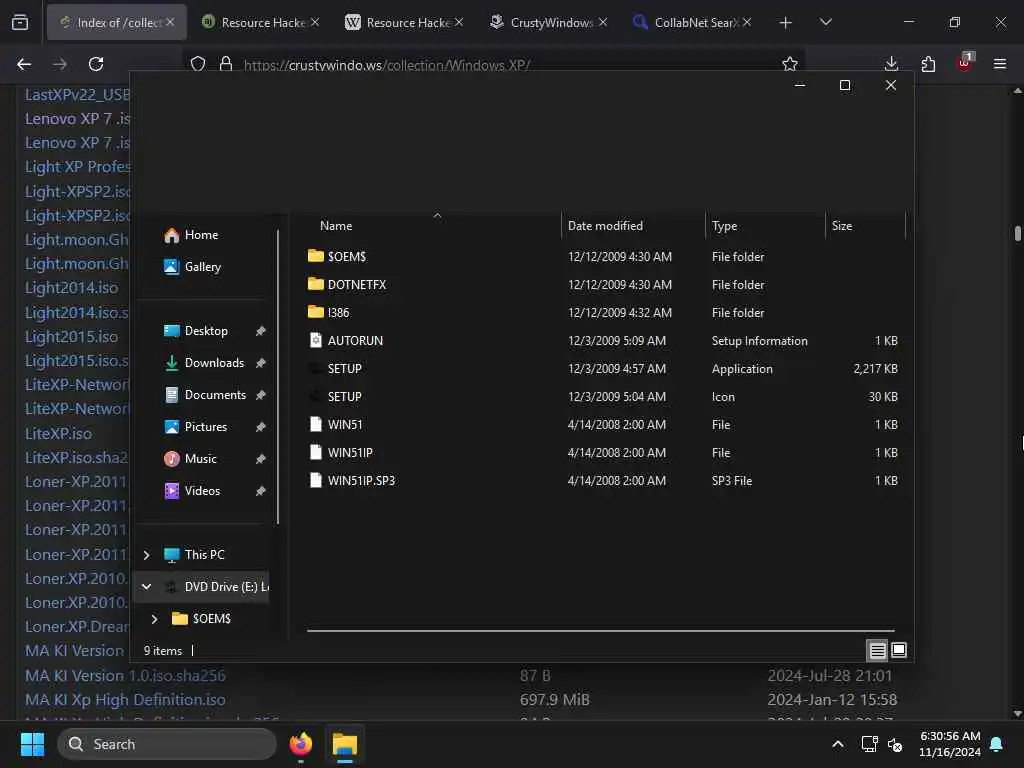Open uBlock Origin extension icon
This screenshot has width=1024, height=768.
click(965, 63)
